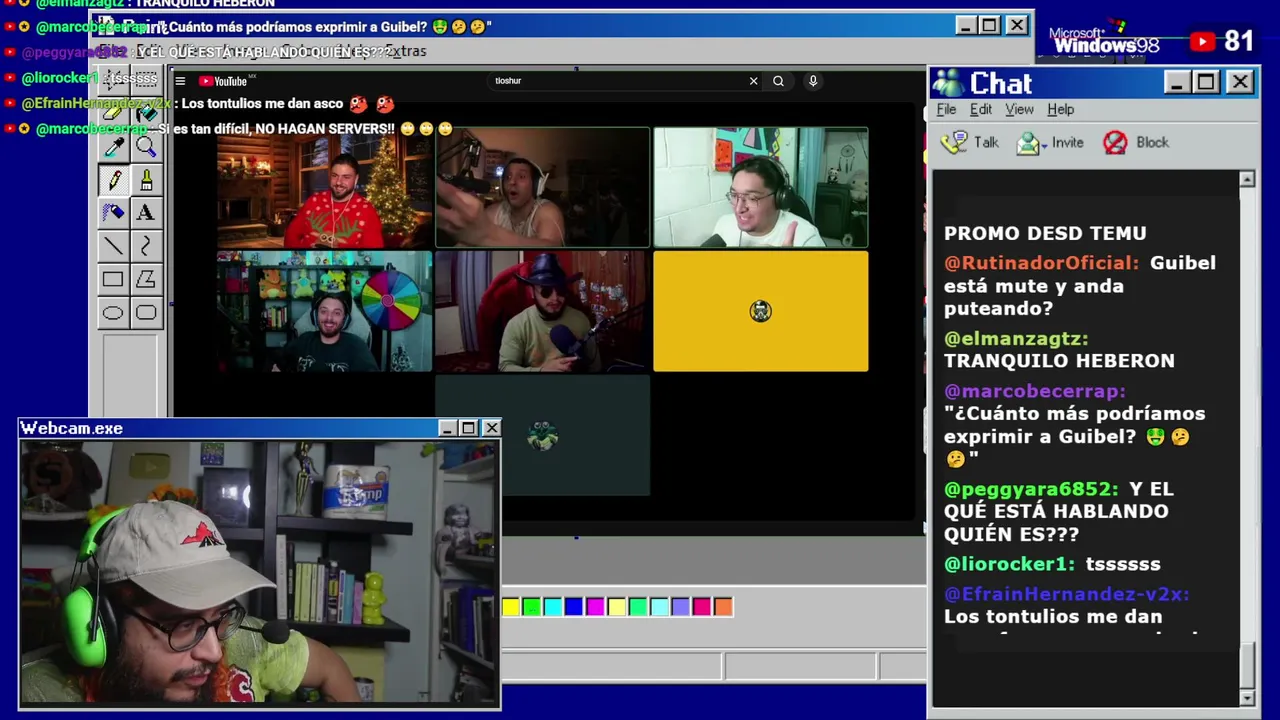Click the Invite icon in Chat toolbar
The height and width of the screenshot is (720, 1280).
click(1028, 143)
